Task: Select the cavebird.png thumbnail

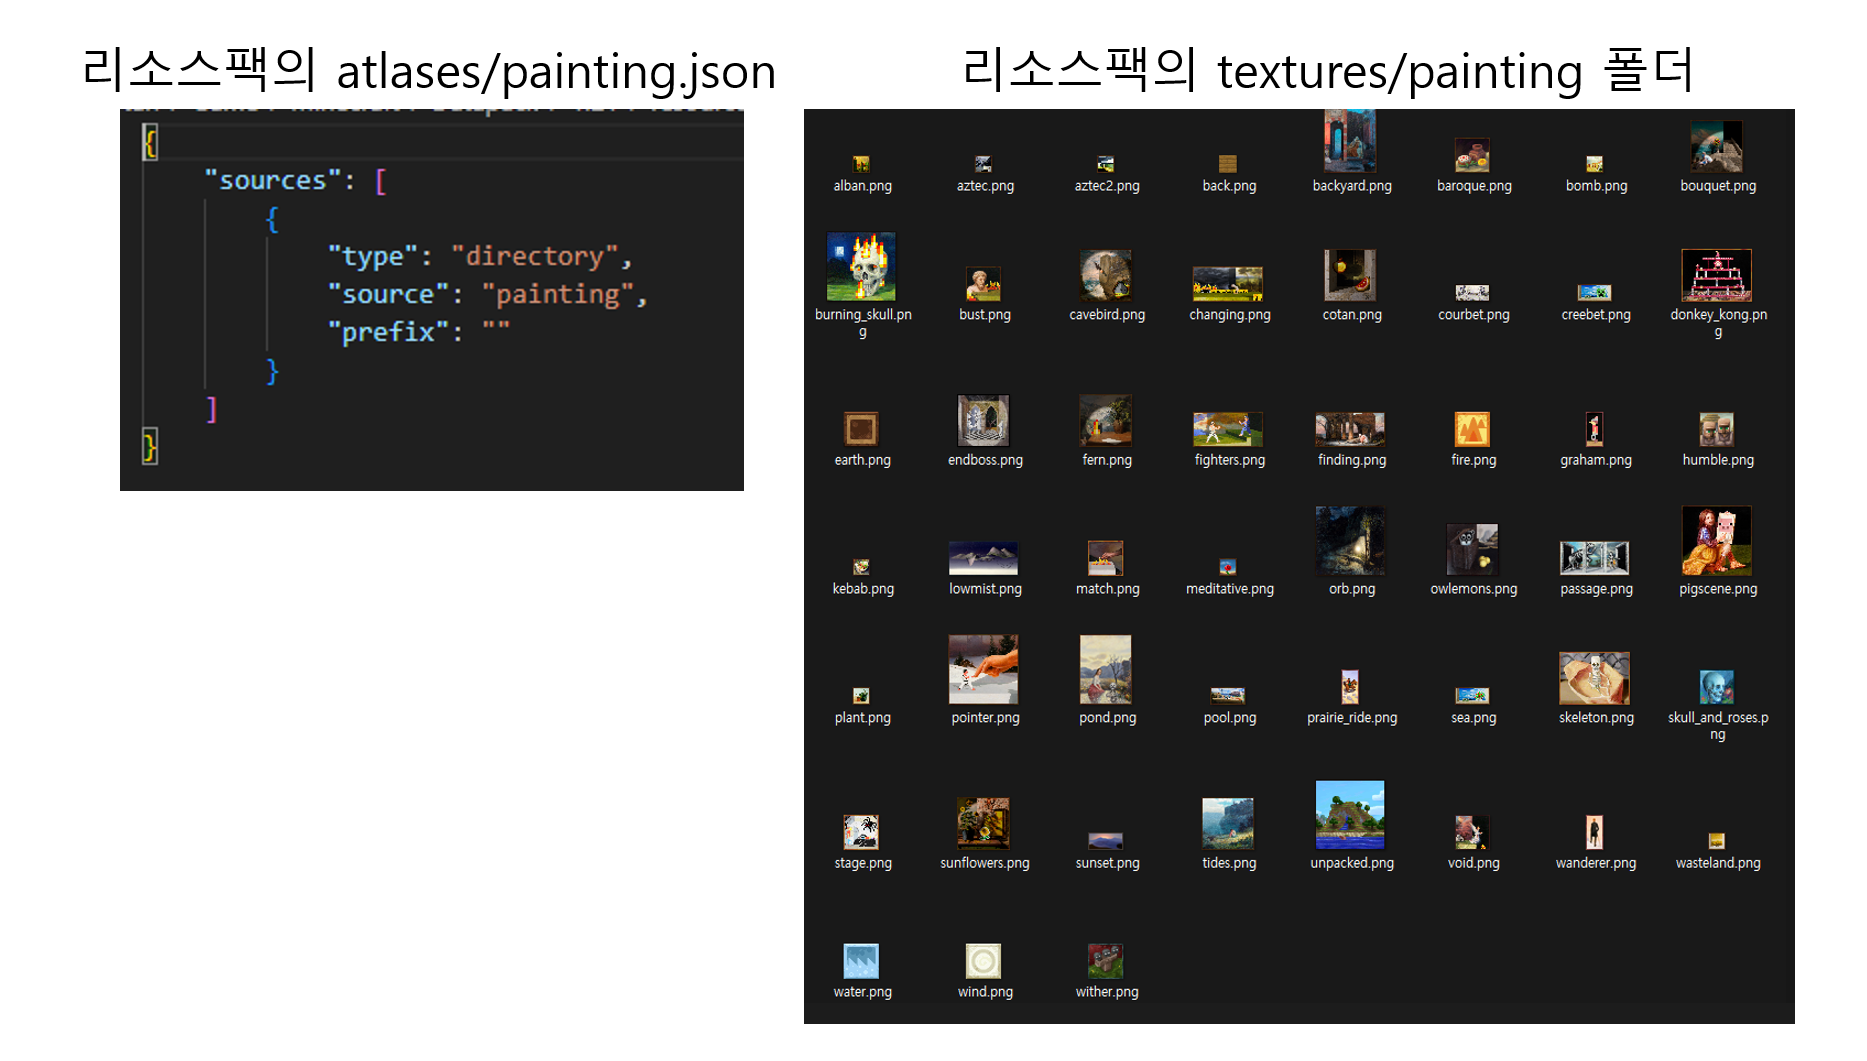Action: [1106, 275]
